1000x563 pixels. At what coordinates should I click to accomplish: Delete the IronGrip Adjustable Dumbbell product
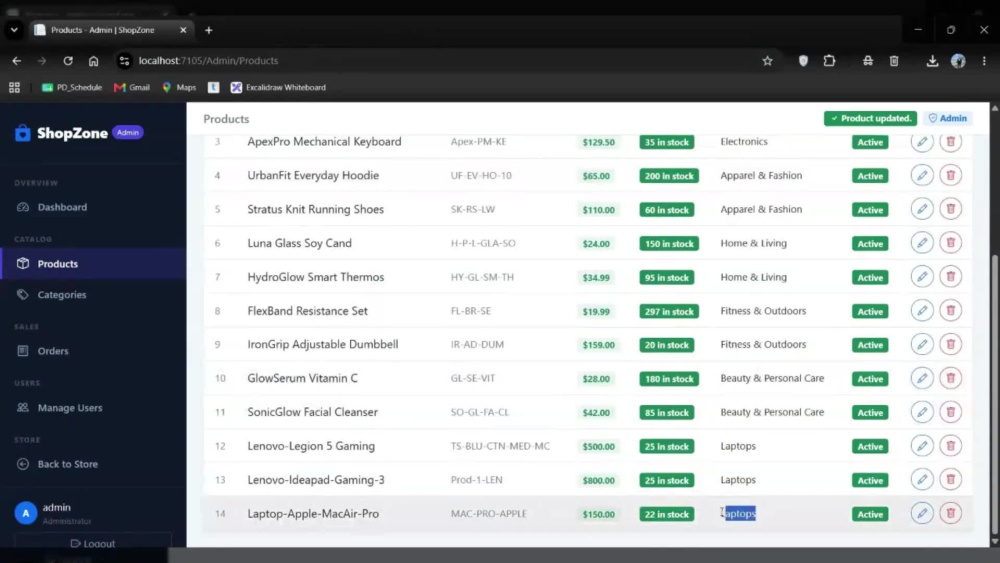pos(950,344)
